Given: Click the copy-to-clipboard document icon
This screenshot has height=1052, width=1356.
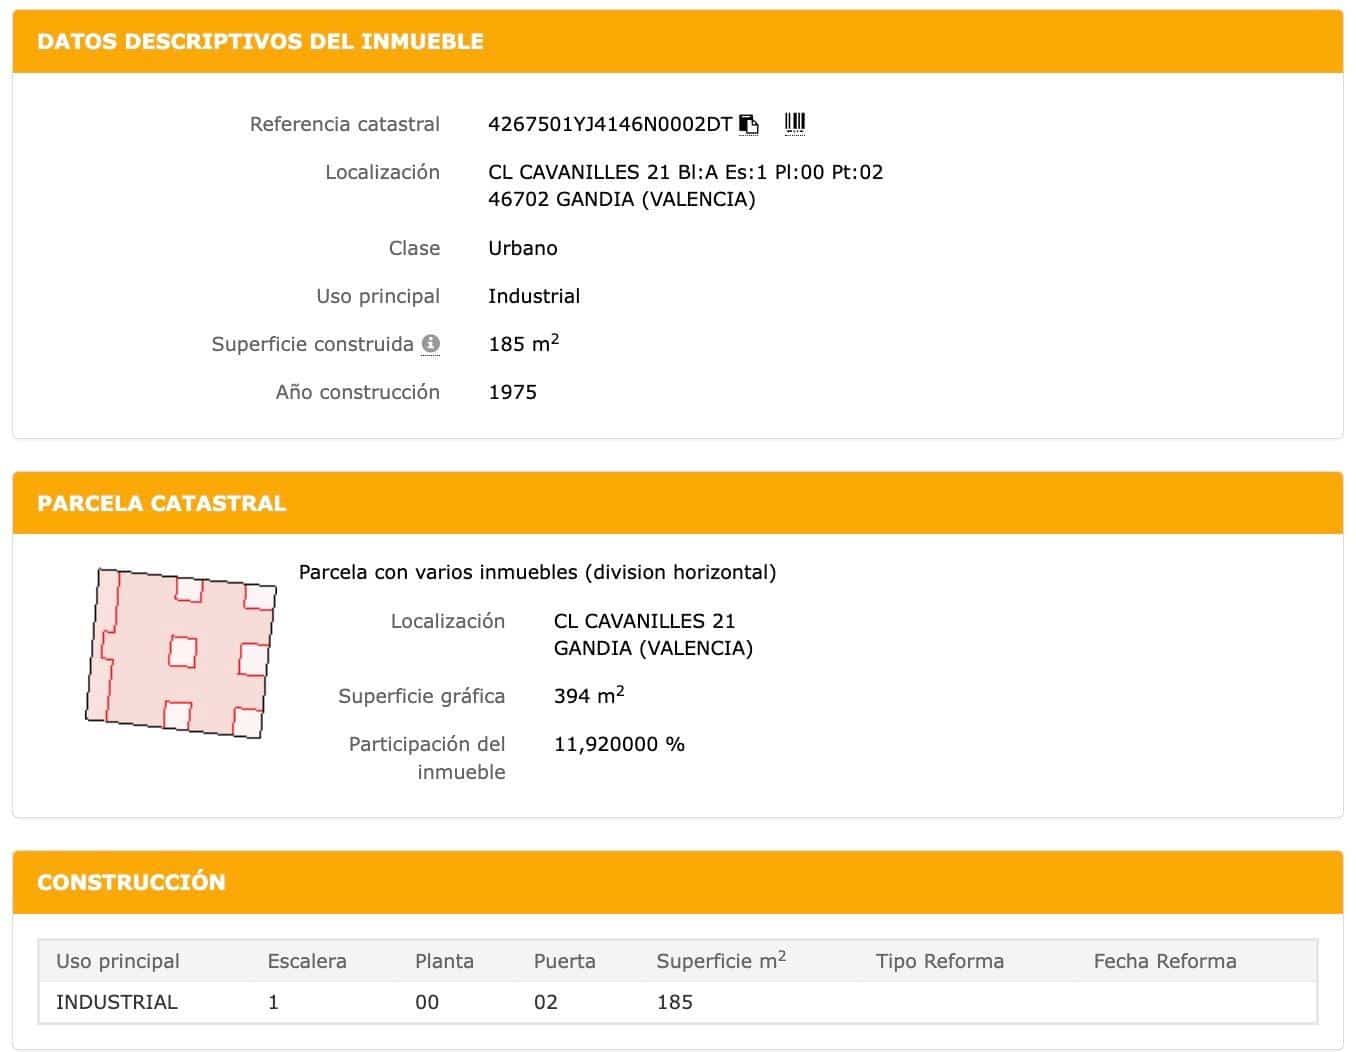Looking at the screenshot, I should click(748, 123).
